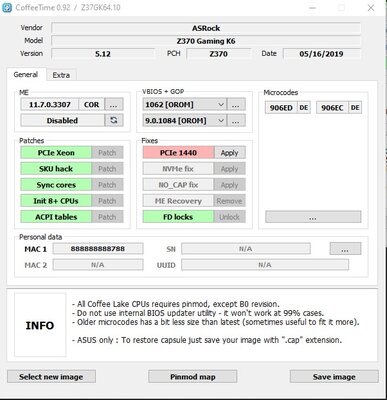Click the Microcodes panel bottom ellipsis button
The image size is (387, 400).
313,217
